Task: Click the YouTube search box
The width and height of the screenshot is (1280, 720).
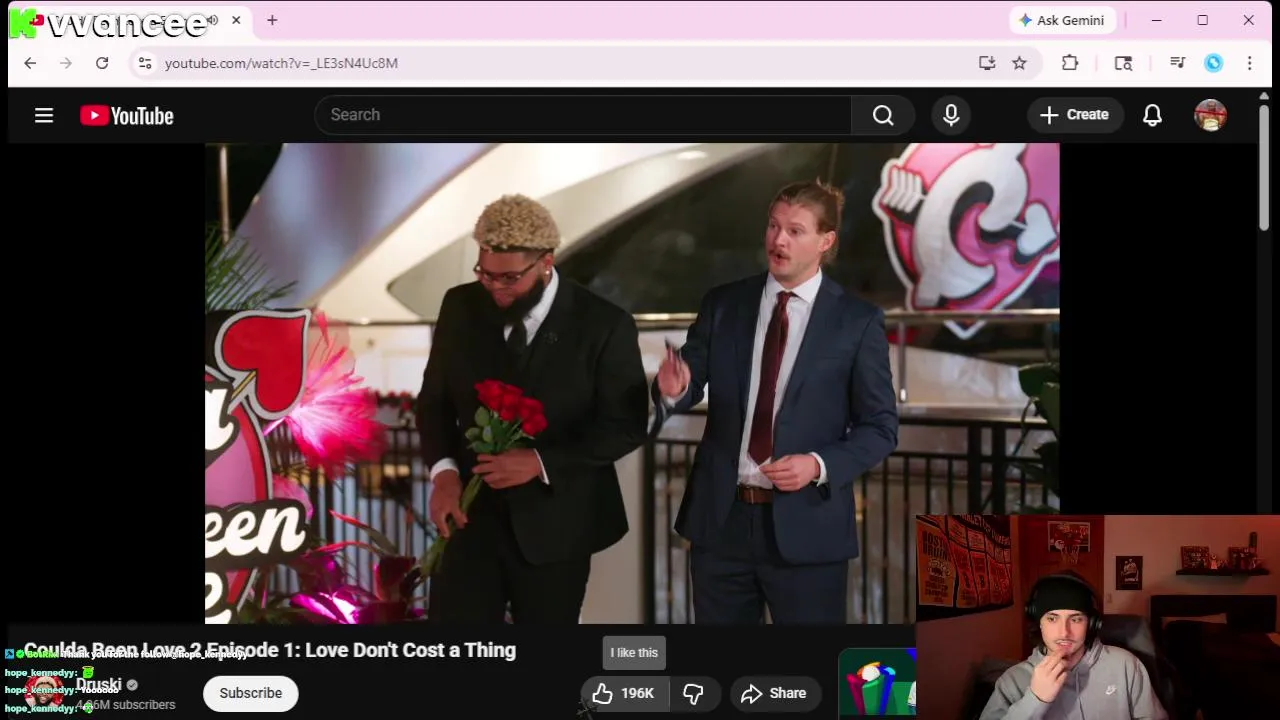Action: tap(583, 115)
